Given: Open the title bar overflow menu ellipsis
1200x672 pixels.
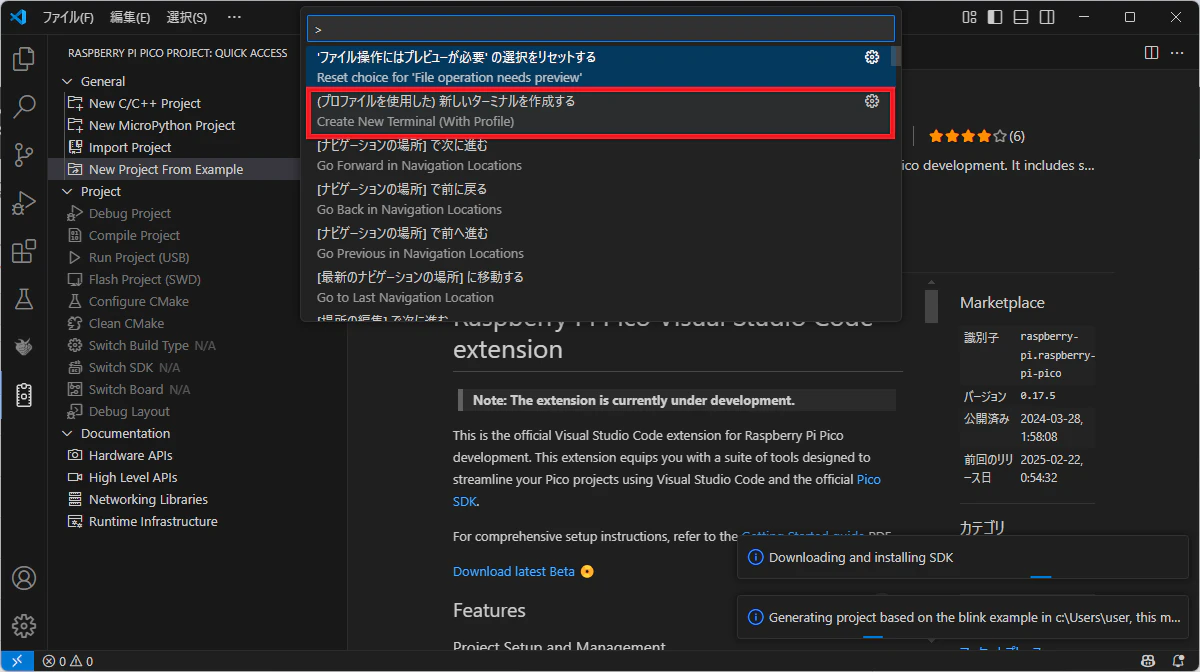Looking at the screenshot, I should tap(234, 17).
